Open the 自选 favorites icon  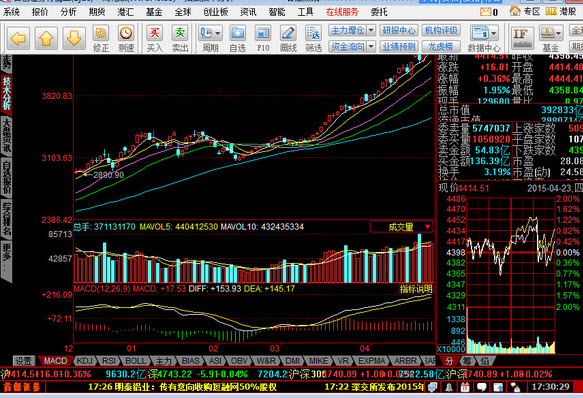click(238, 38)
